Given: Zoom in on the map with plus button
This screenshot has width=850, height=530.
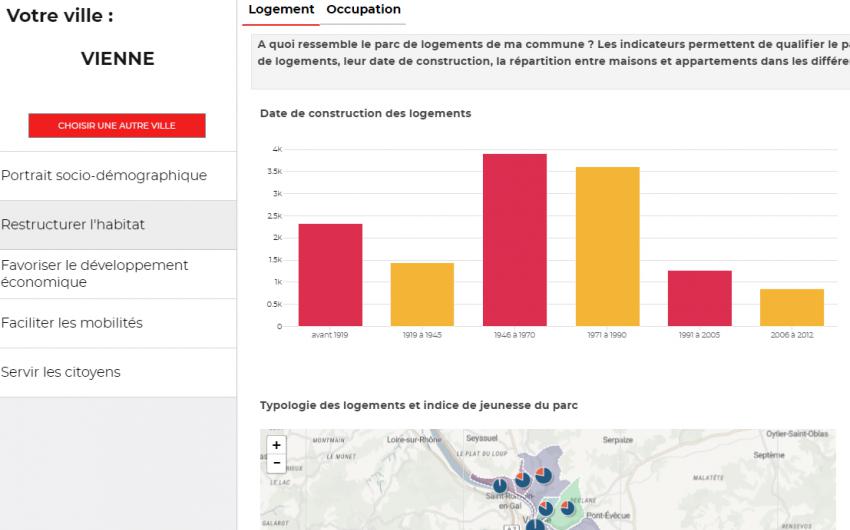Looking at the screenshot, I should [276, 445].
